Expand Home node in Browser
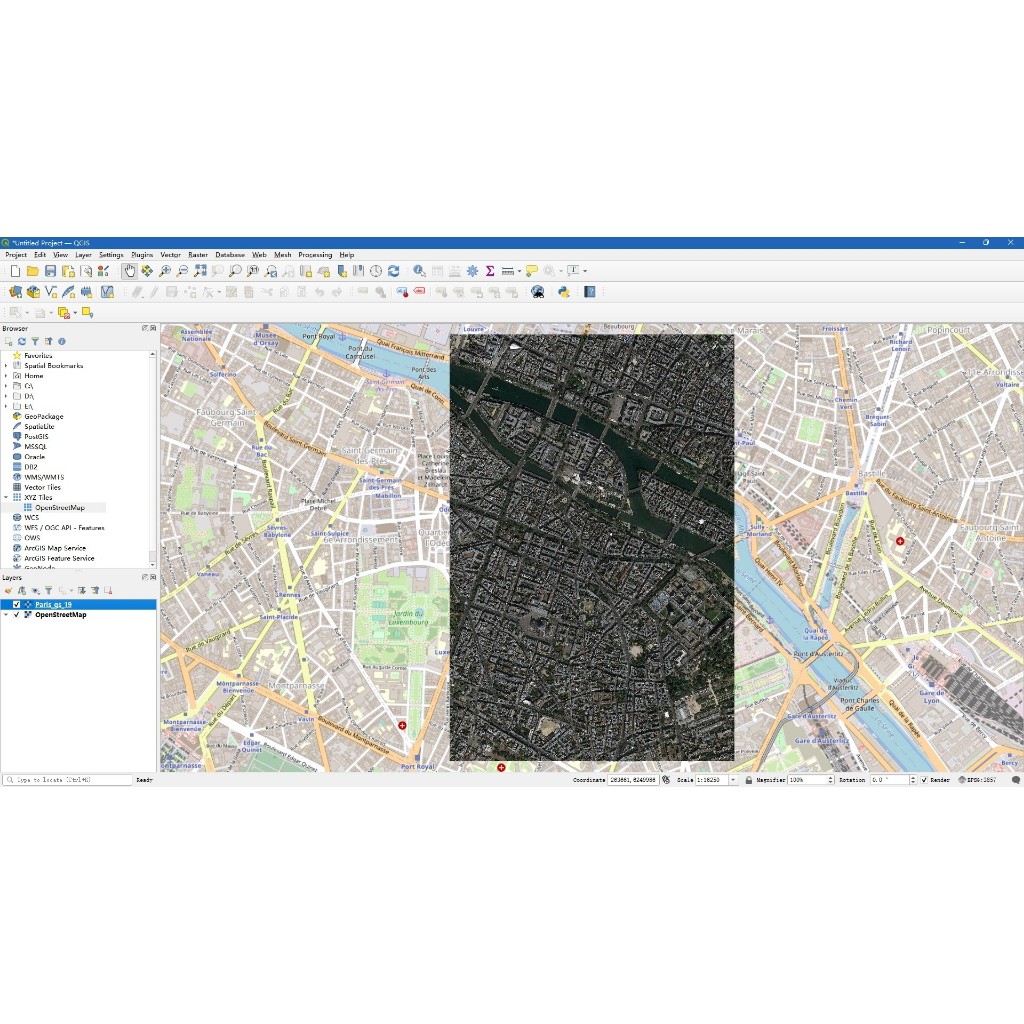The height and width of the screenshot is (1024, 1024). coord(7,376)
